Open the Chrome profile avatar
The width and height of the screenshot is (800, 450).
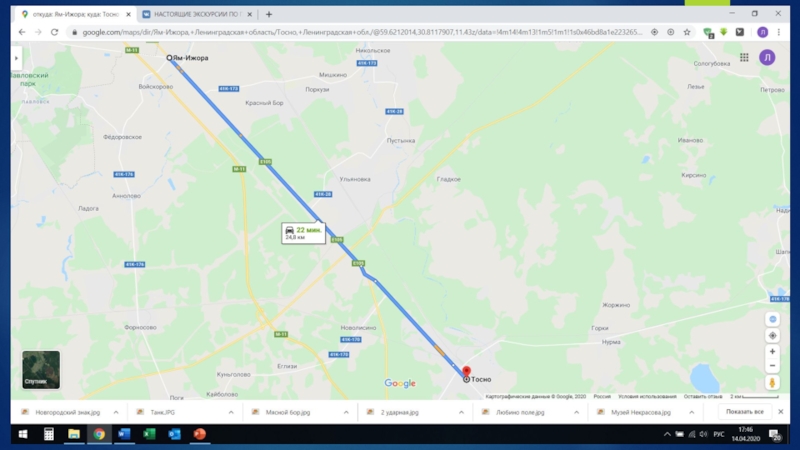(762, 32)
